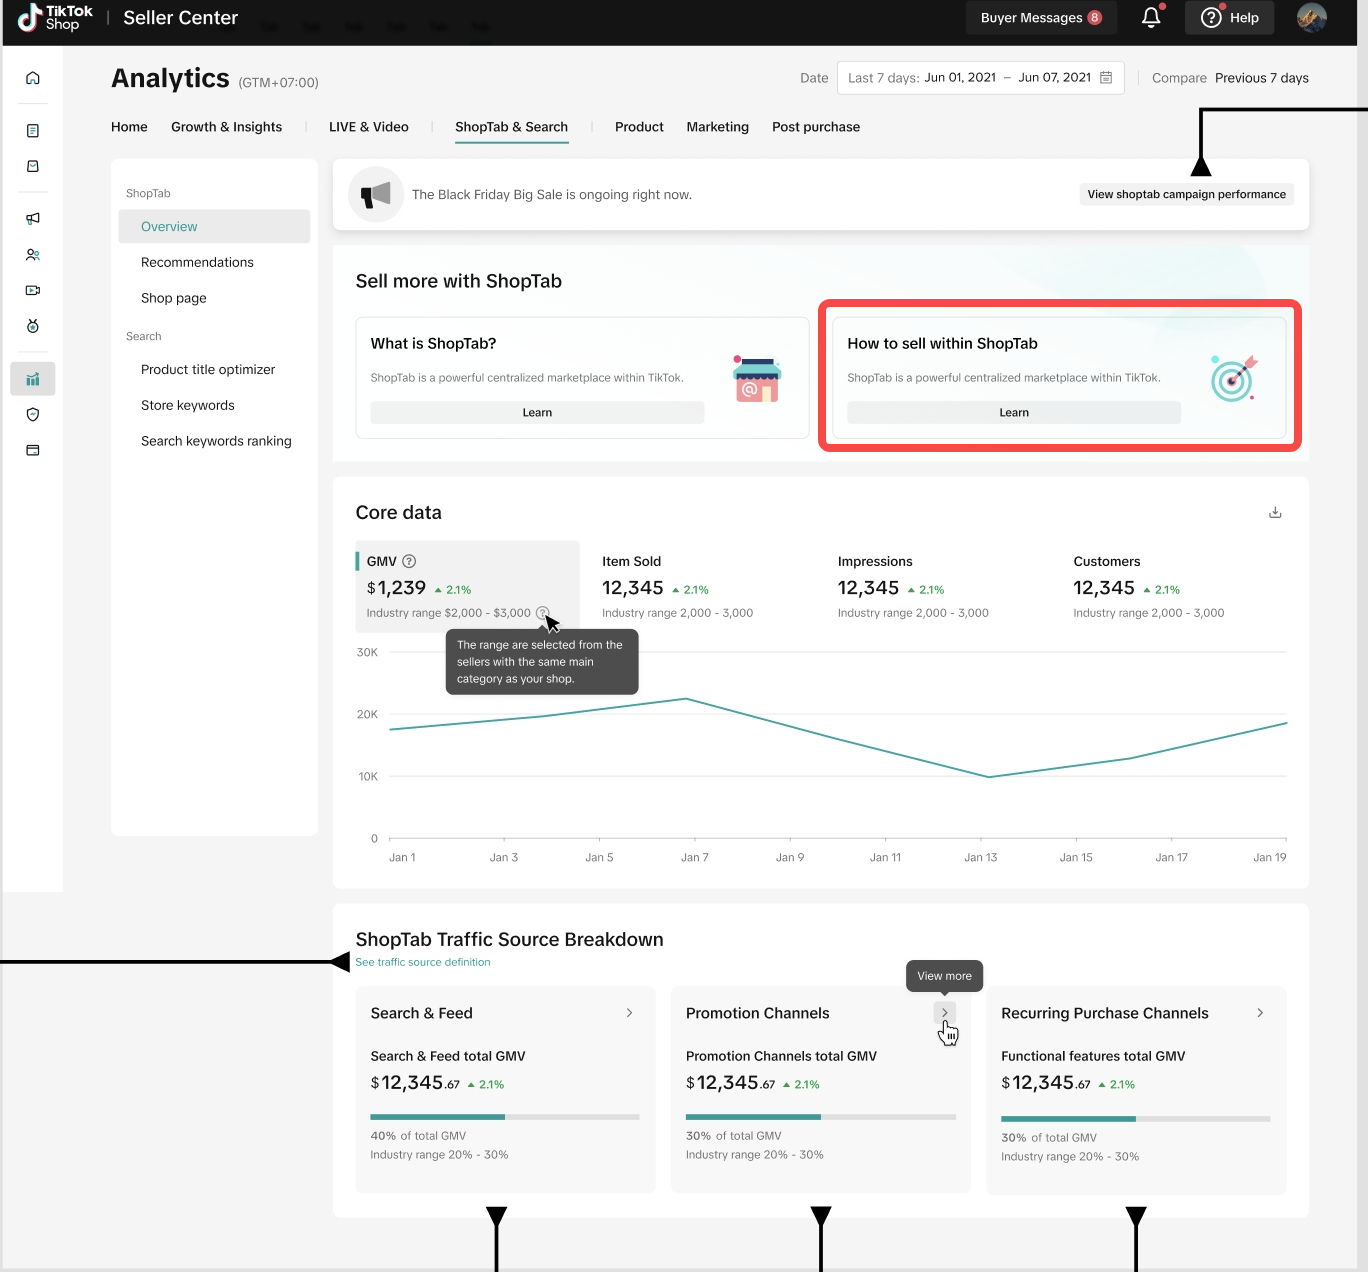1368x1272 pixels.
Task: Open the medal icon in sidebar
Action: pyautogui.click(x=33, y=326)
